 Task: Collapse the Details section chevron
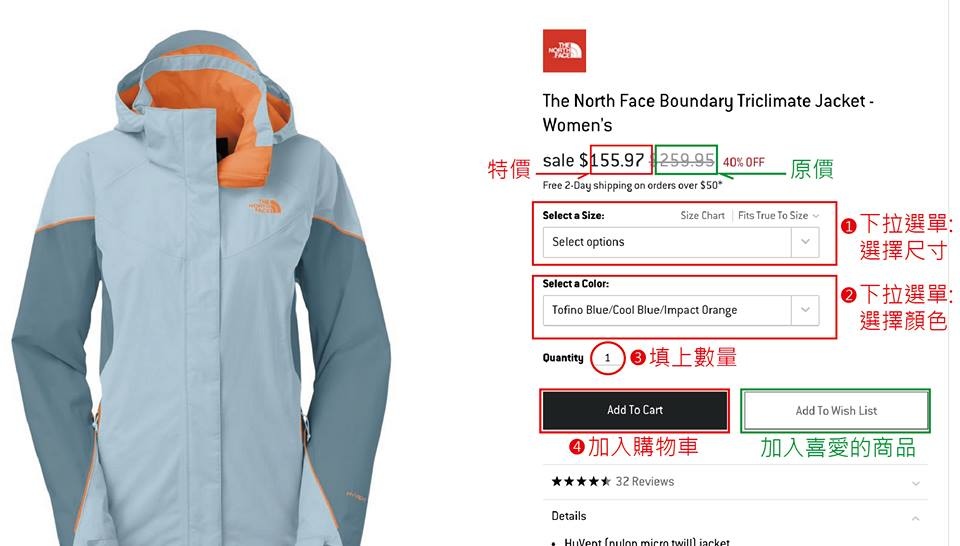click(x=915, y=518)
